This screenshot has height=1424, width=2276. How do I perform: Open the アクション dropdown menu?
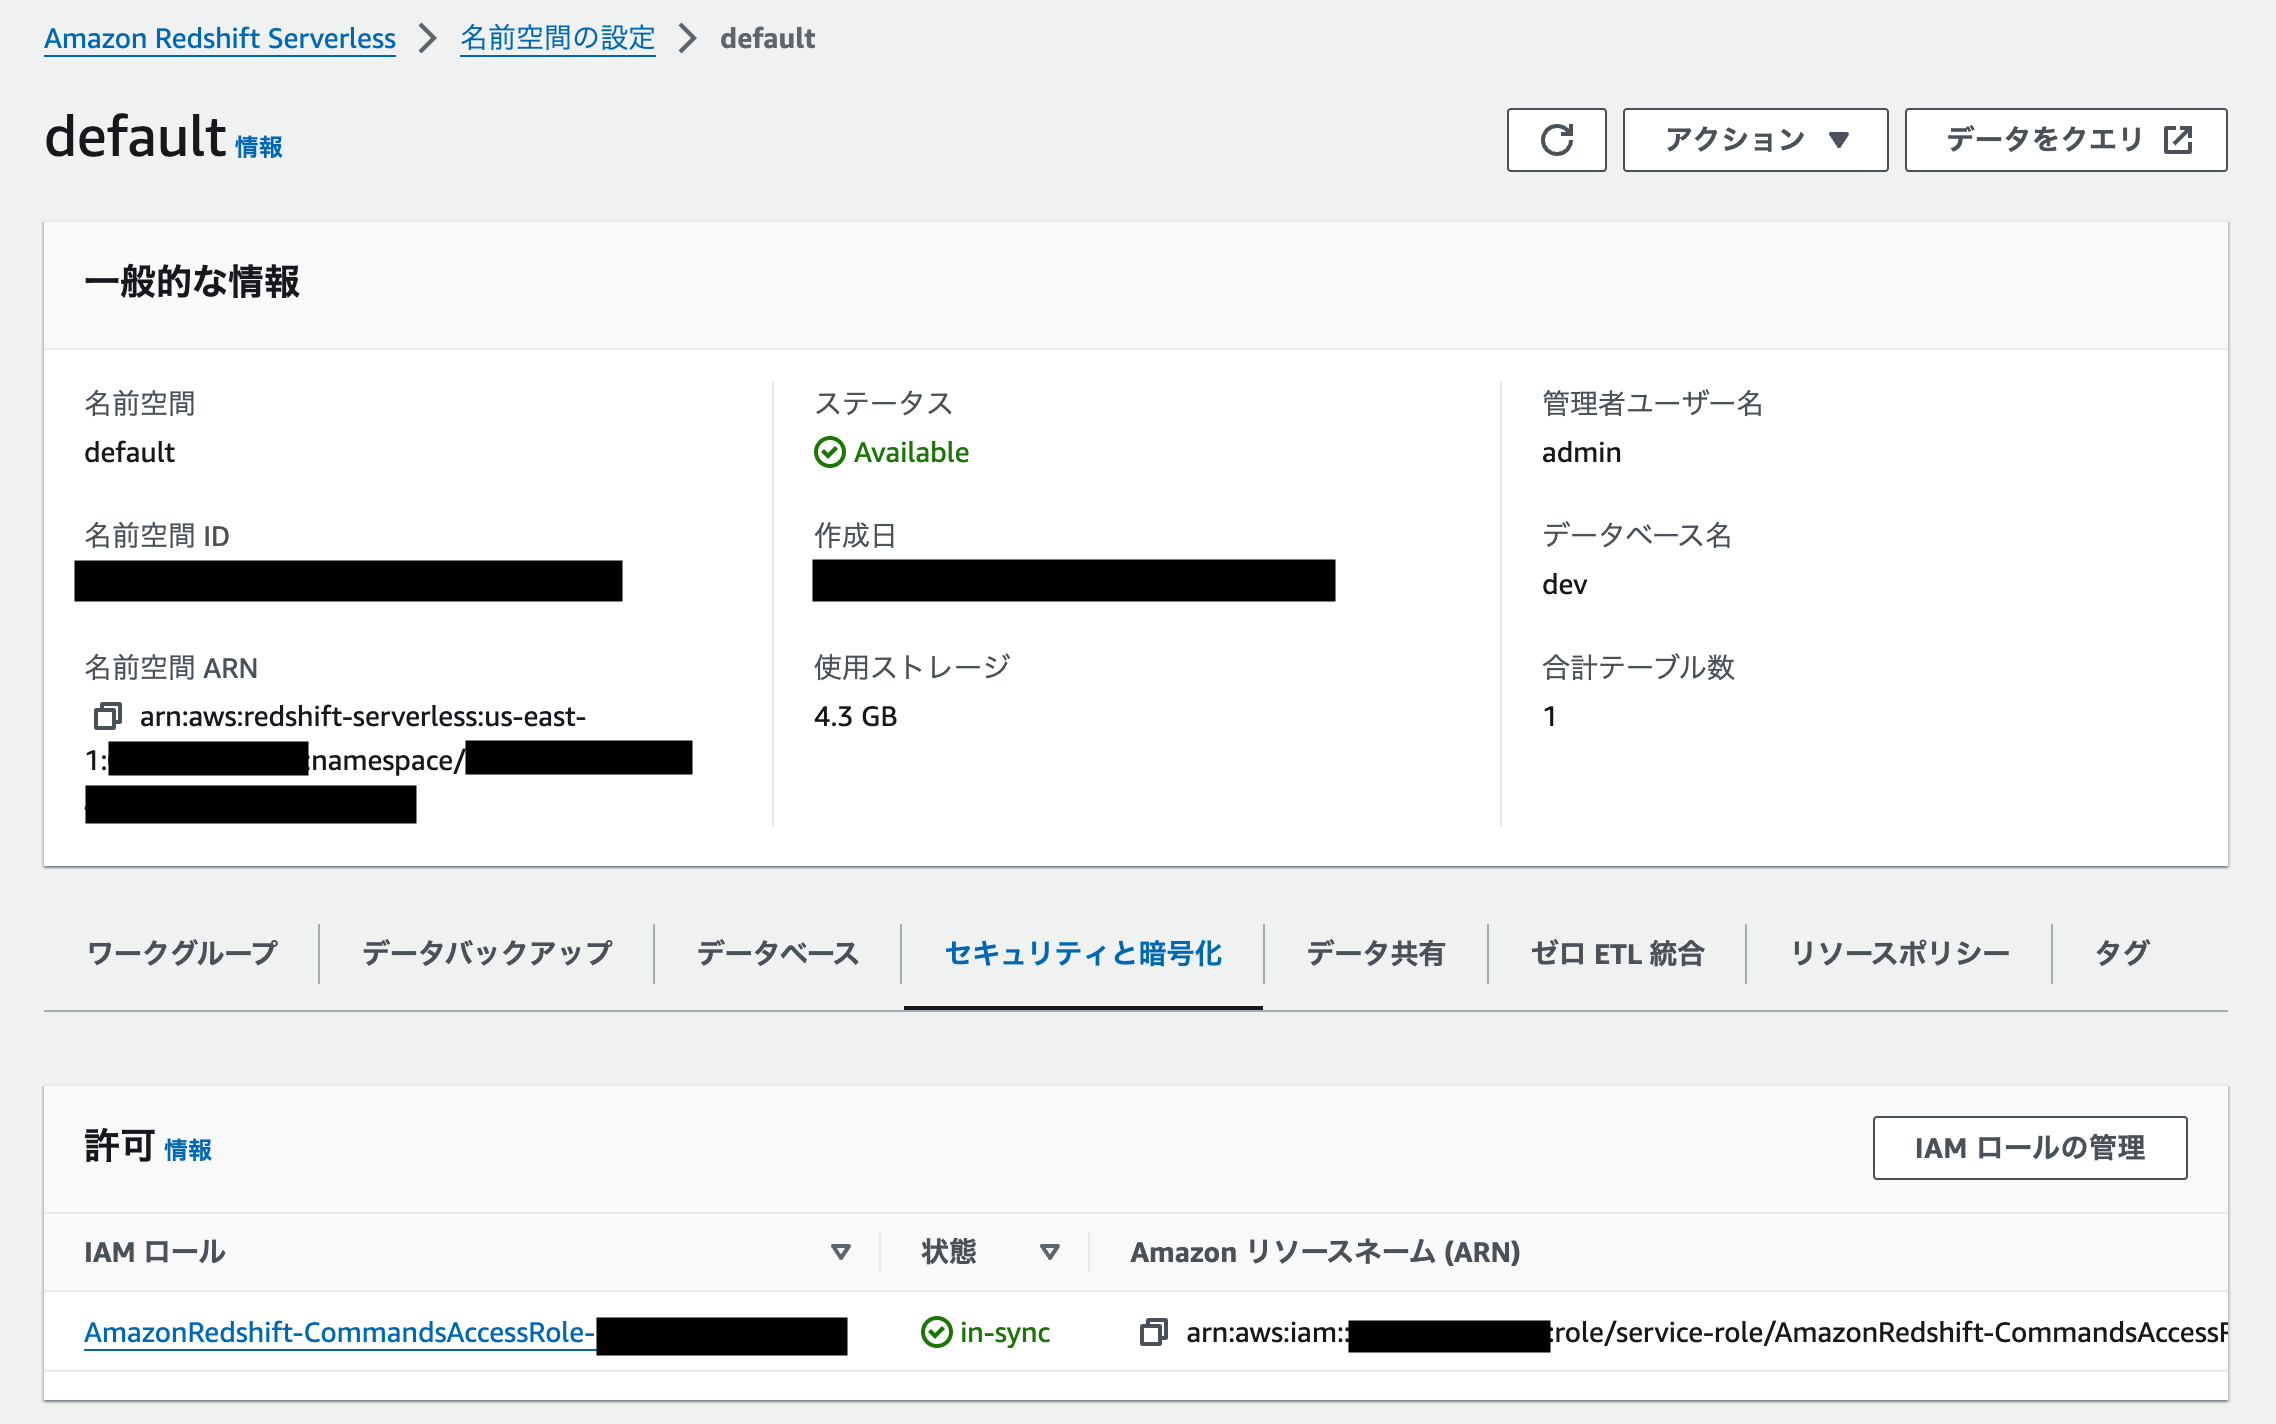click(x=1754, y=140)
